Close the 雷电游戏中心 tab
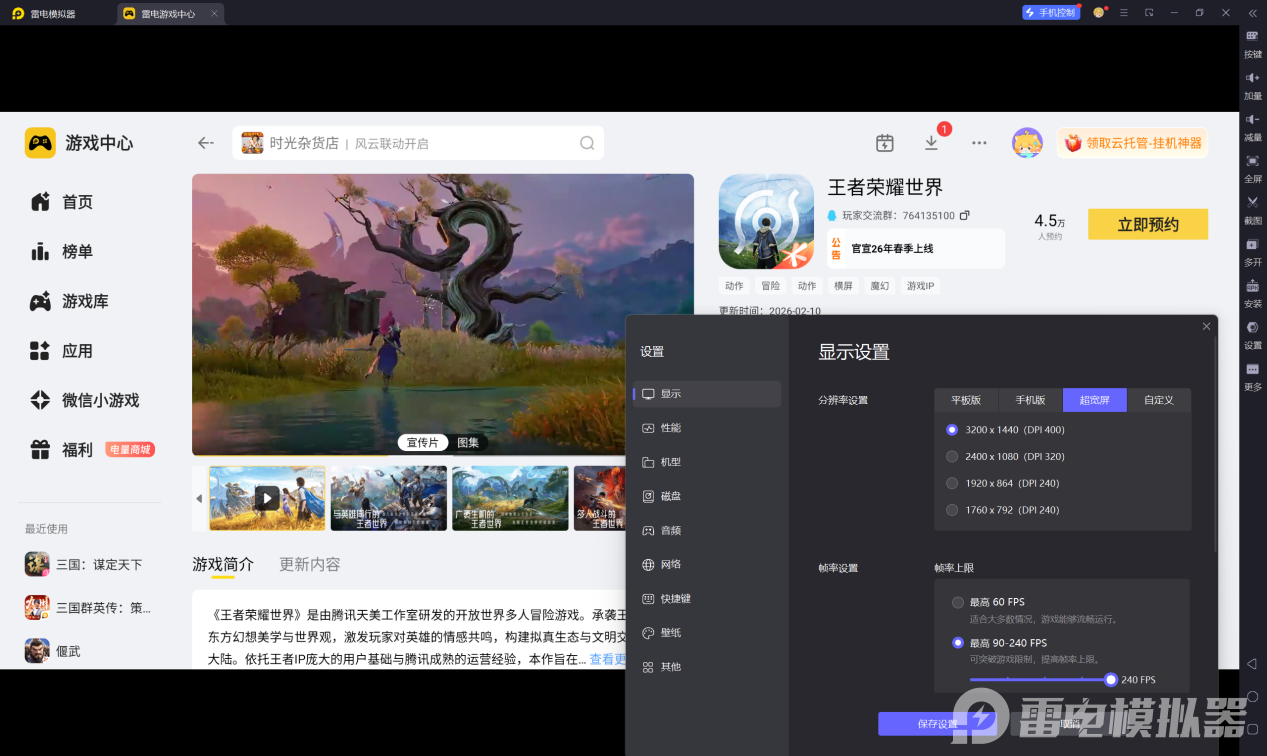Image resolution: width=1267 pixels, height=756 pixels. (214, 14)
